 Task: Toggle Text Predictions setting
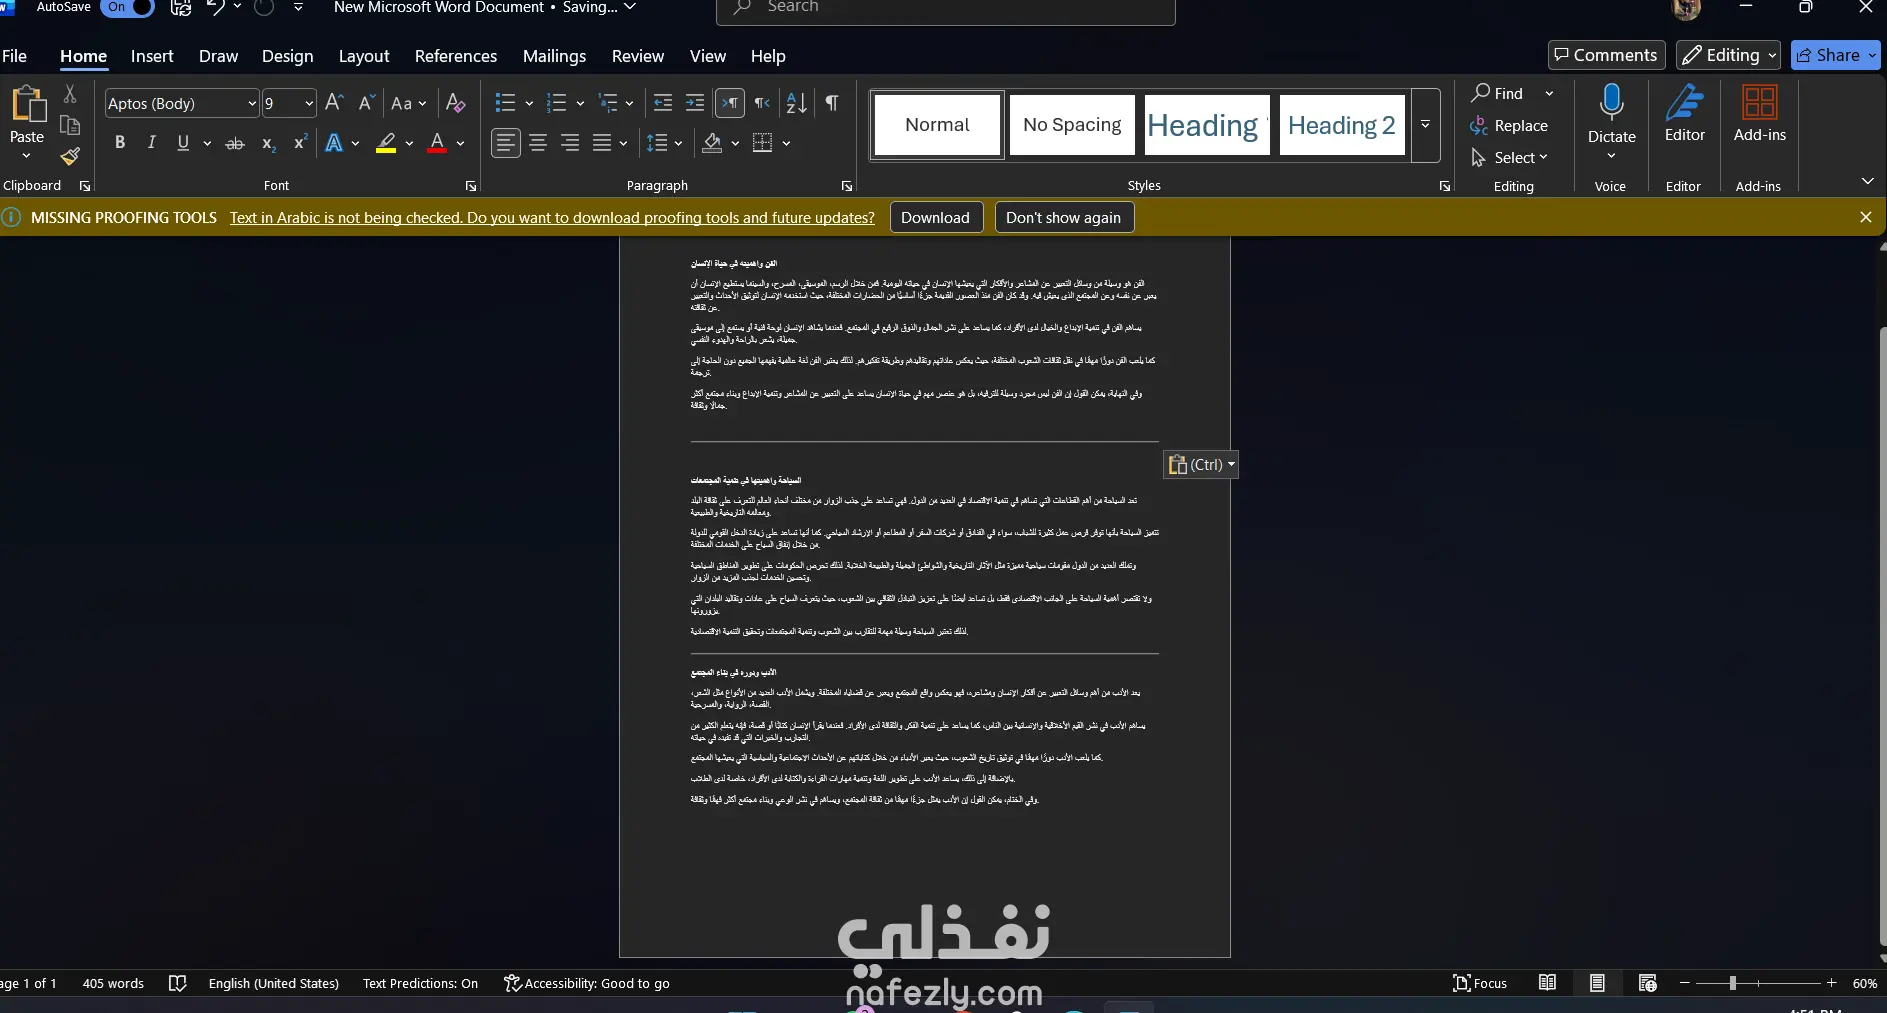click(x=420, y=983)
